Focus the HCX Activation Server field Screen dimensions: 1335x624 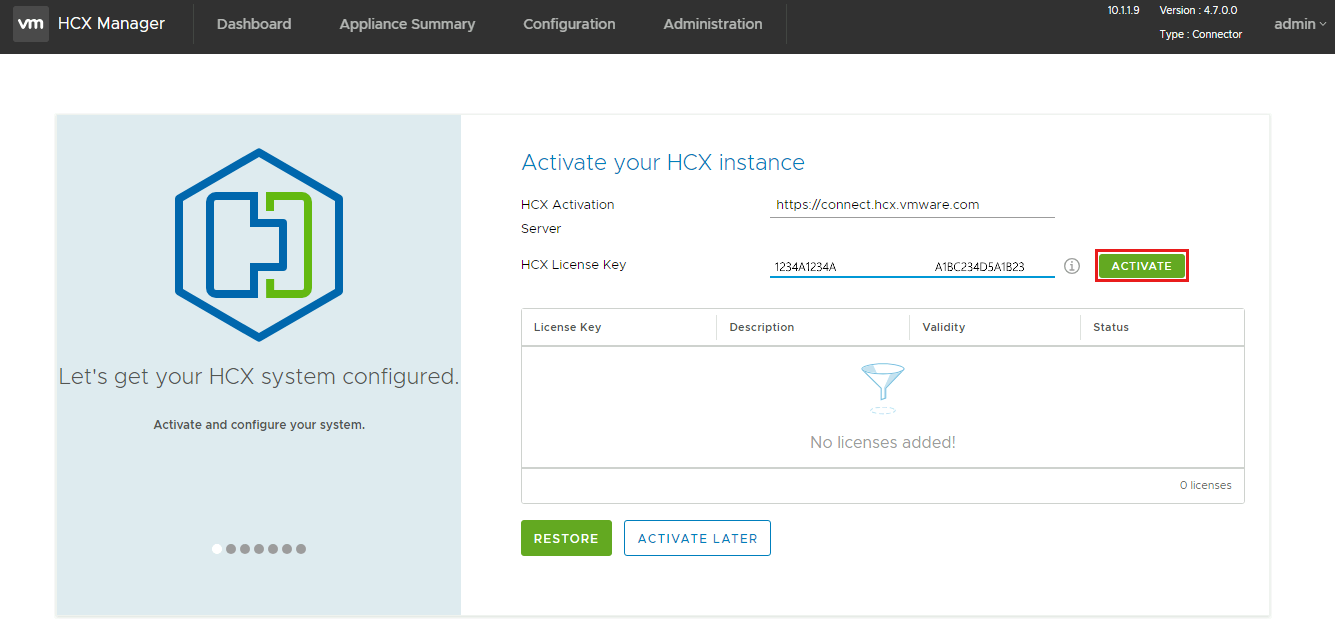(x=912, y=205)
